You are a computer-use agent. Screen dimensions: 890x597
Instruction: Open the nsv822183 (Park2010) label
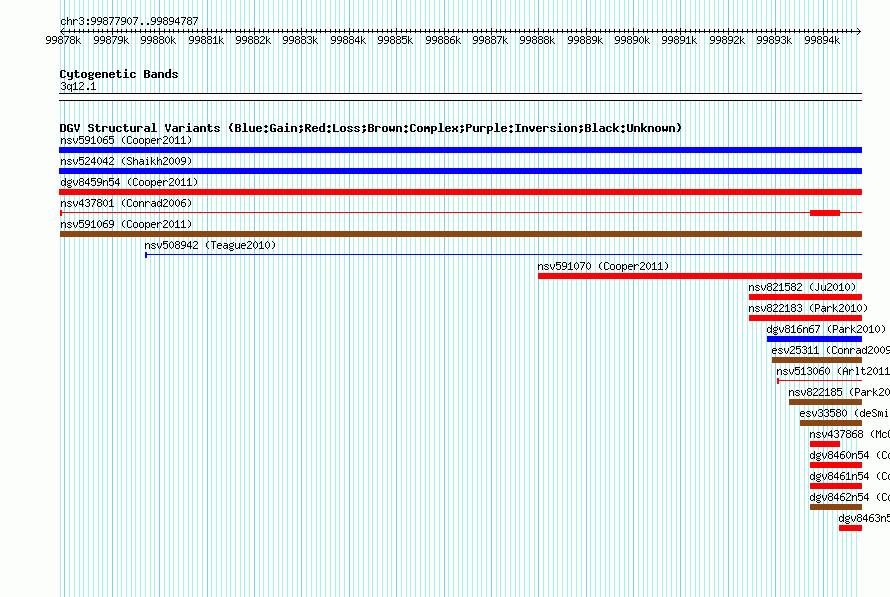[x=808, y=308]
